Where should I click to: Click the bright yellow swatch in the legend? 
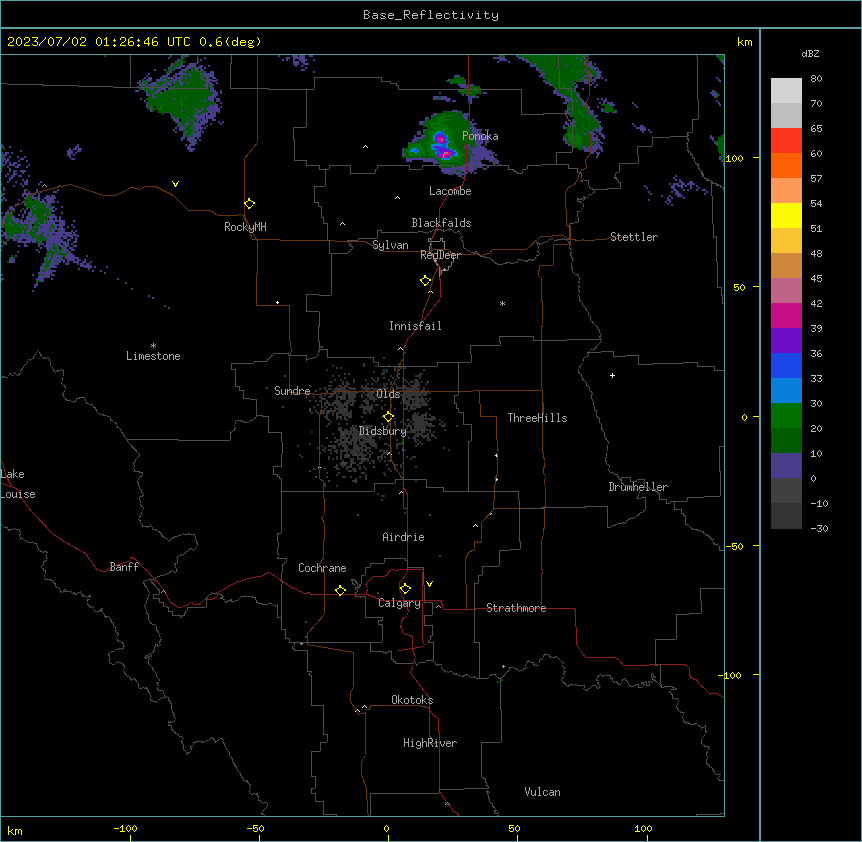pyautogui.click(x=786, y=216)
